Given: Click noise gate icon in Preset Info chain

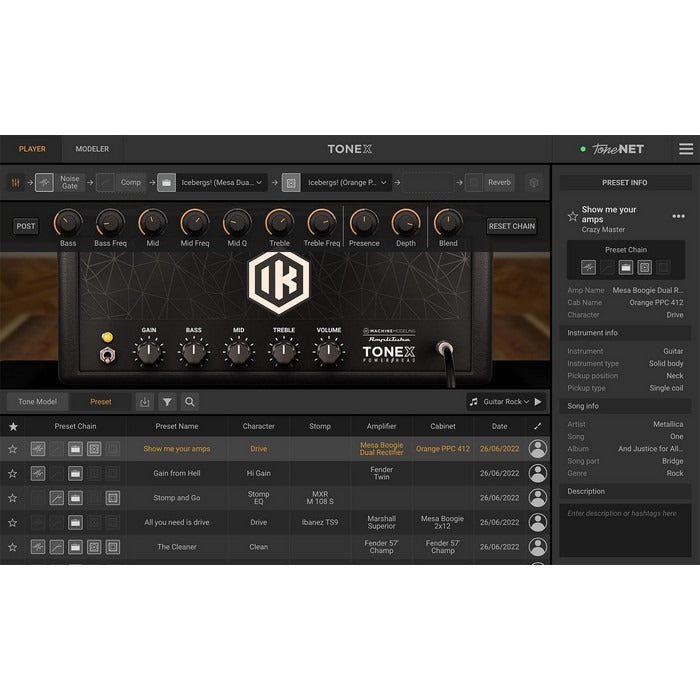Looking at the screenshot, I should pos(588,267).
